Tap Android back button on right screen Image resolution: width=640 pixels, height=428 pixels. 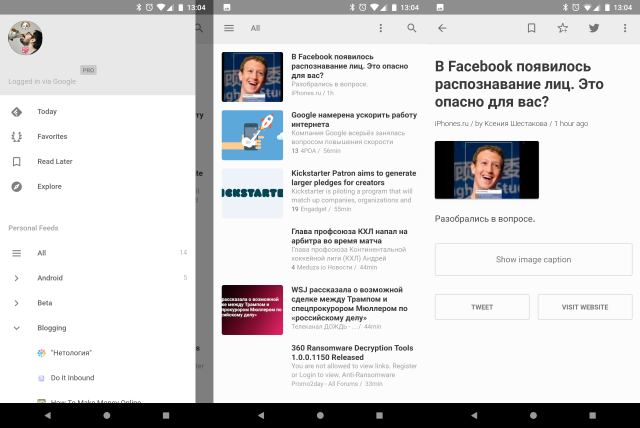[x=474, y=415]
